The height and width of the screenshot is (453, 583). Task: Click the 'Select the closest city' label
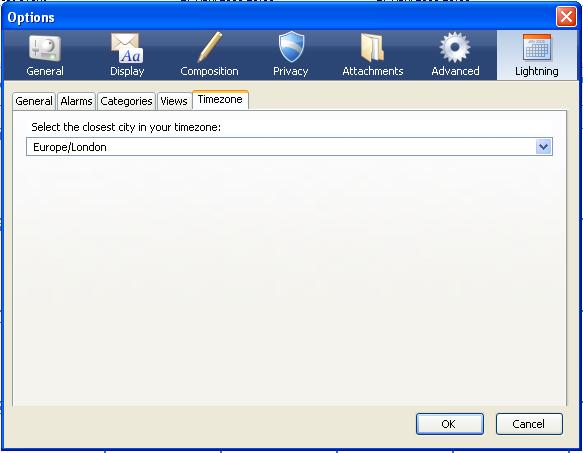126,127
